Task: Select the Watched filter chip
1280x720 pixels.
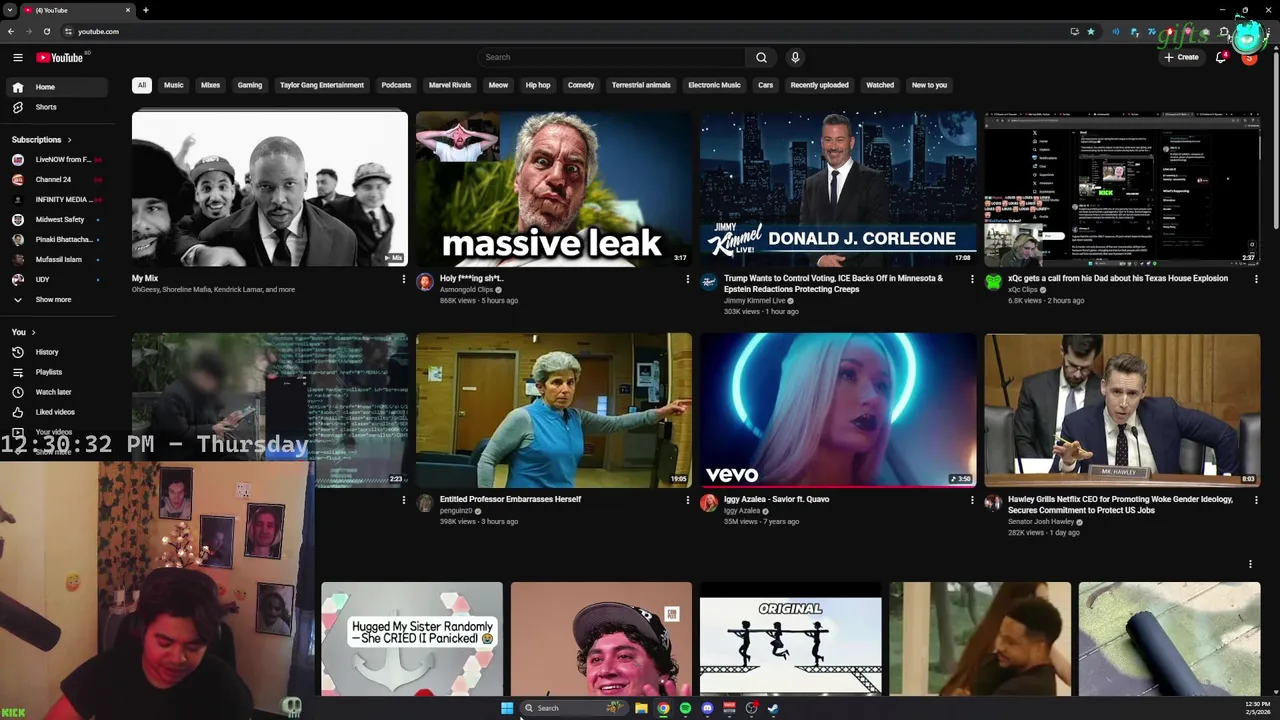Action: pyautogui.click(x=880, y=85)
